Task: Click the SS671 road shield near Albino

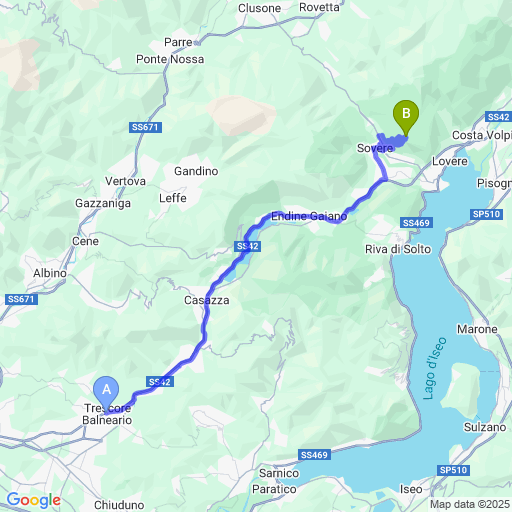Action: coord(21,299)
